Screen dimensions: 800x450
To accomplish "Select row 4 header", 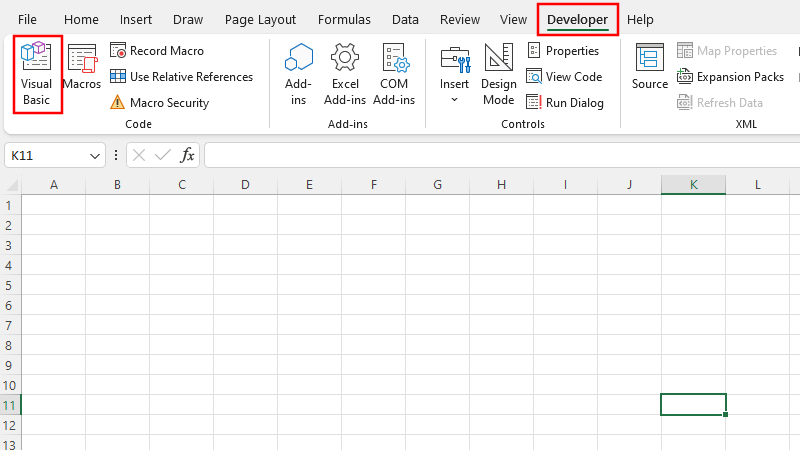I will click(10, 265).
